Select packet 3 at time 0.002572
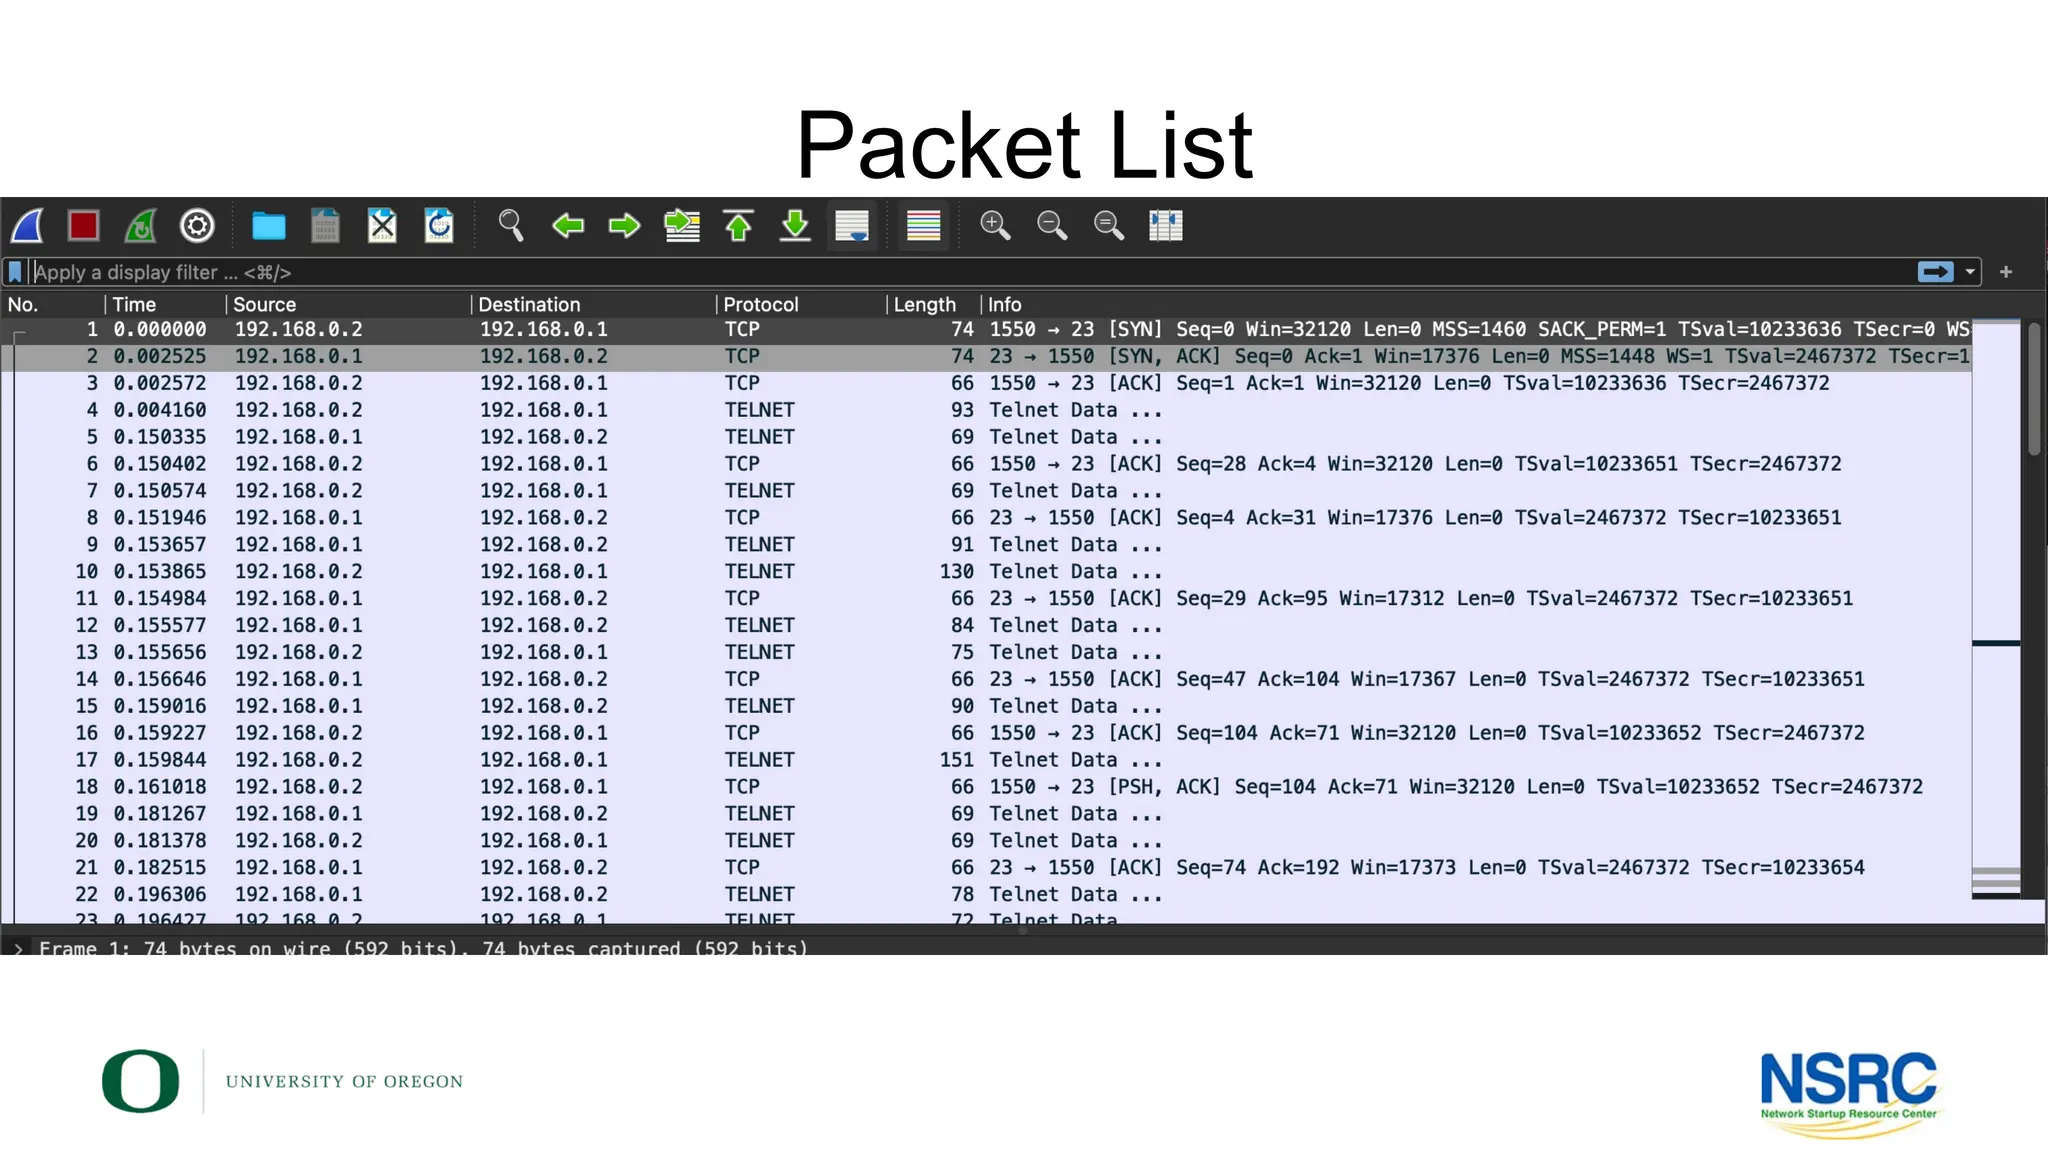The width and height of the screenshot is (2048, 1152). (x=986, y=384)
